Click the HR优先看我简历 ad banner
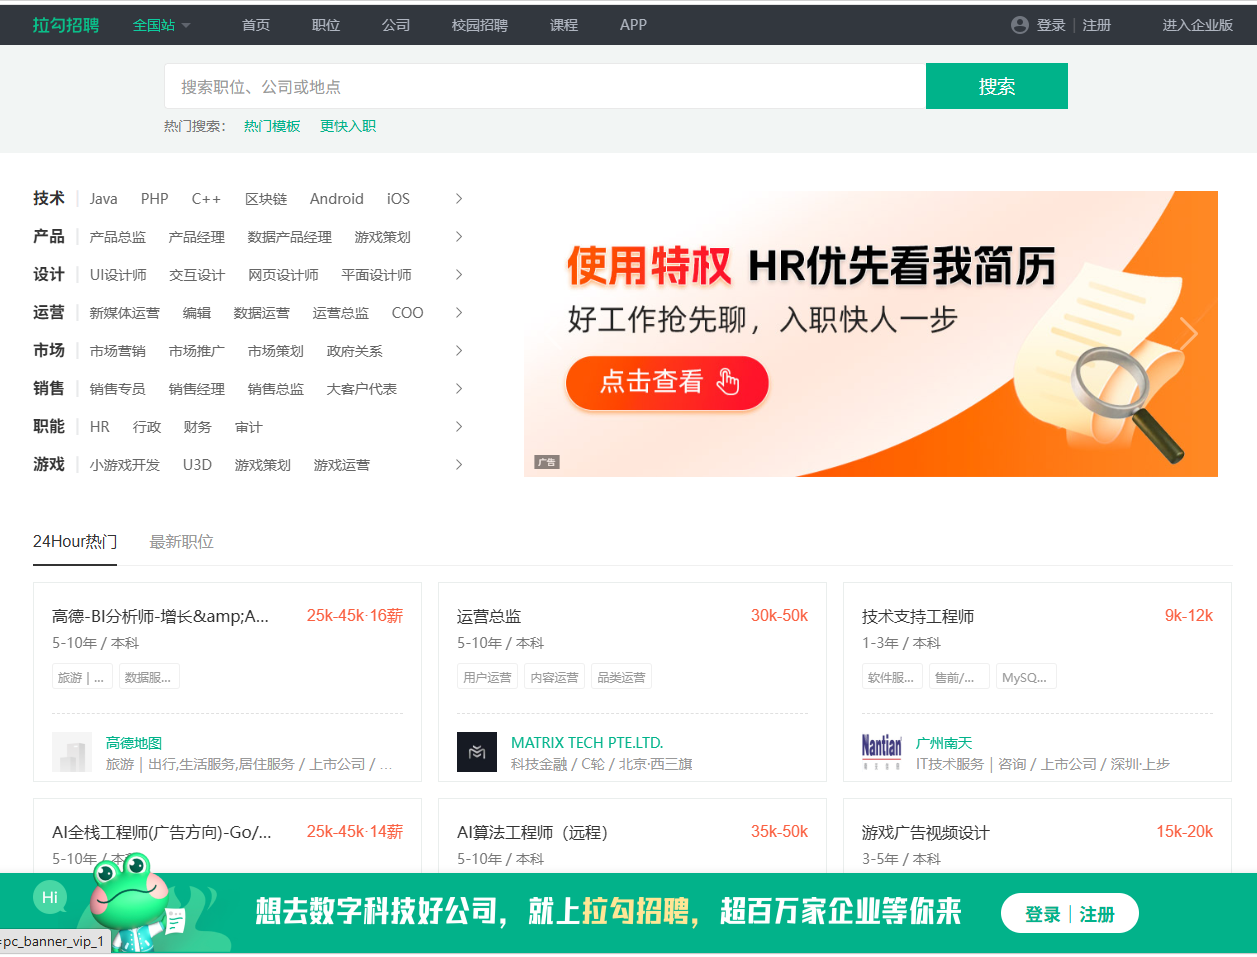Viewport: 1257px width, 957px height. pyautogui.click(x=871, y=334)
